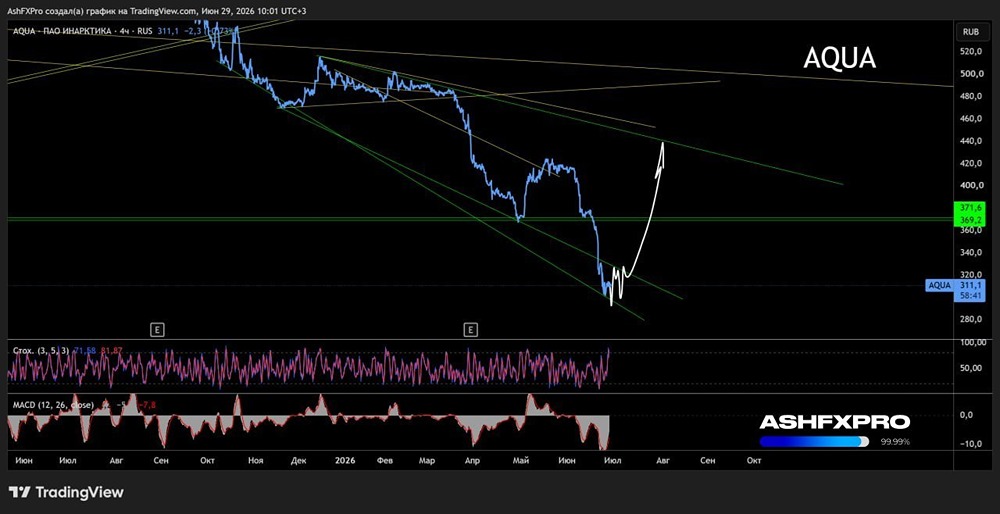Screen dimensions: 1000x514
Task: Select the RUB currency button
Action: coord(971,31)
